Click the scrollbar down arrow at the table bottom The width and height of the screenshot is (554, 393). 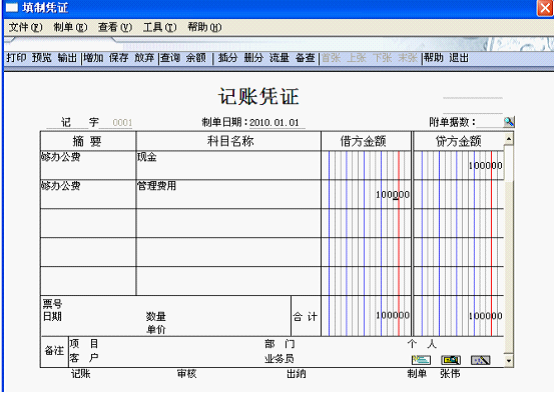(x=509, y=360)
